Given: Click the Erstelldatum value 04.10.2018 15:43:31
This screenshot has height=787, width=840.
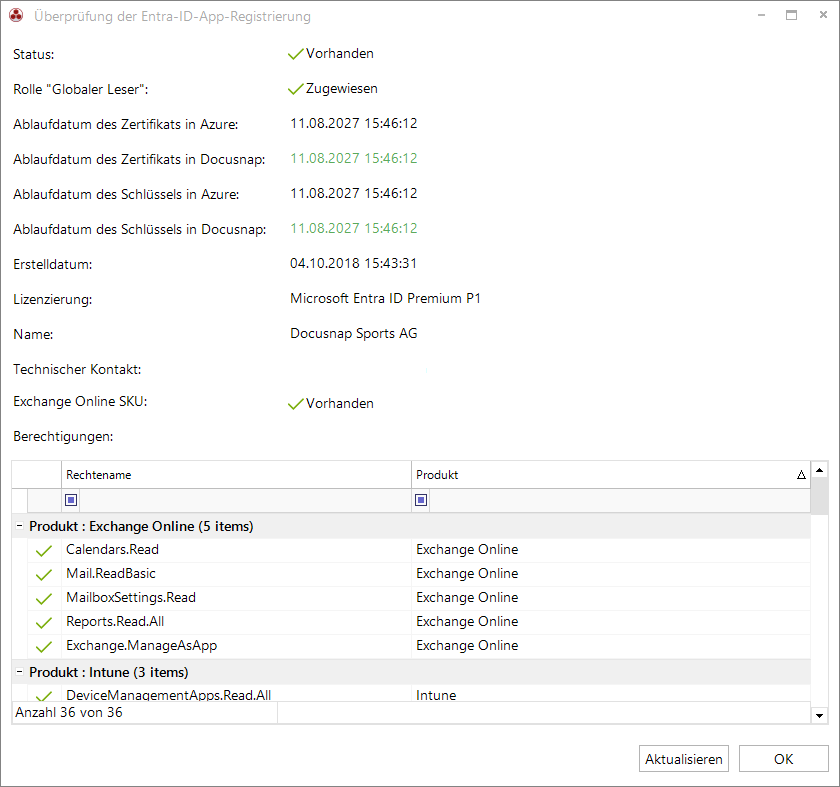Looking at the screenshot, I should pos(354,264).
